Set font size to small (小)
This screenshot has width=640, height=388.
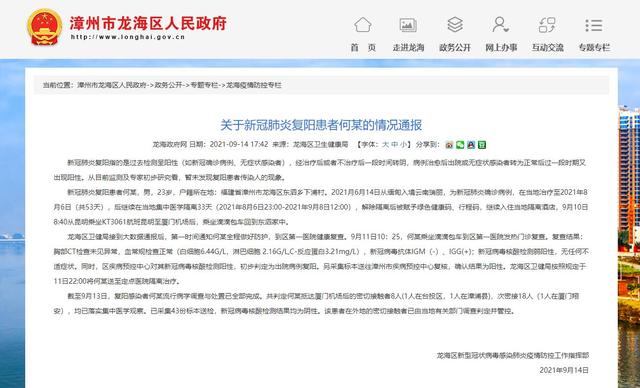click(x=403, y=144)
